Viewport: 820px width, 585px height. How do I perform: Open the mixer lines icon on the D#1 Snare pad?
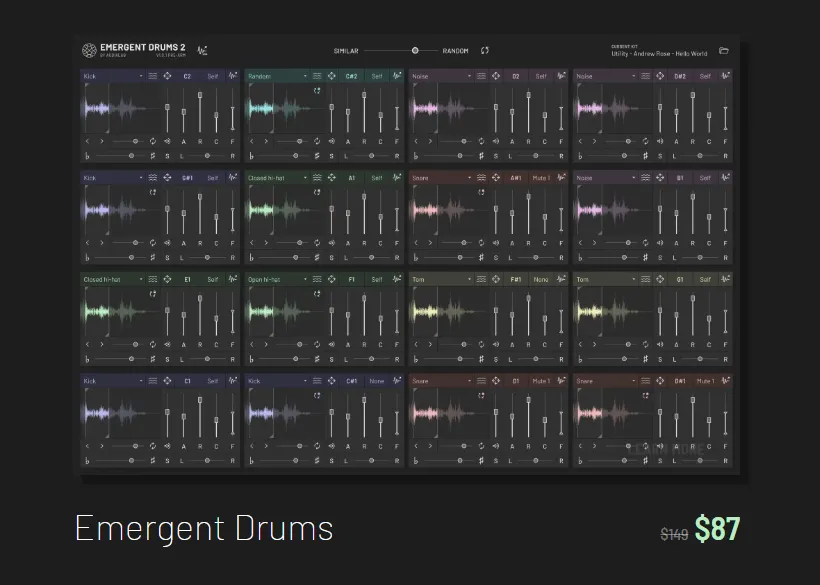(x=645, y=381)
